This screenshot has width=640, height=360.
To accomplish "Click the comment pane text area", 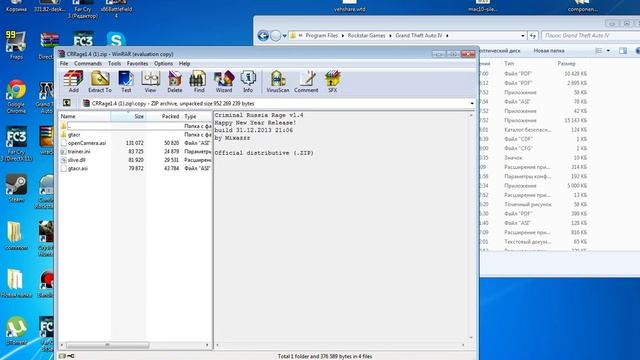I will pyautogui.click(x=341, y=226).
